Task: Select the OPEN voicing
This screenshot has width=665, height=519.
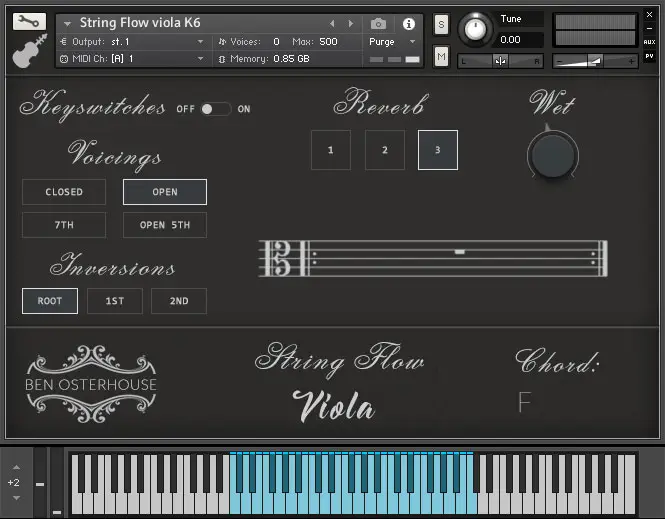Action: click(165, 192)
